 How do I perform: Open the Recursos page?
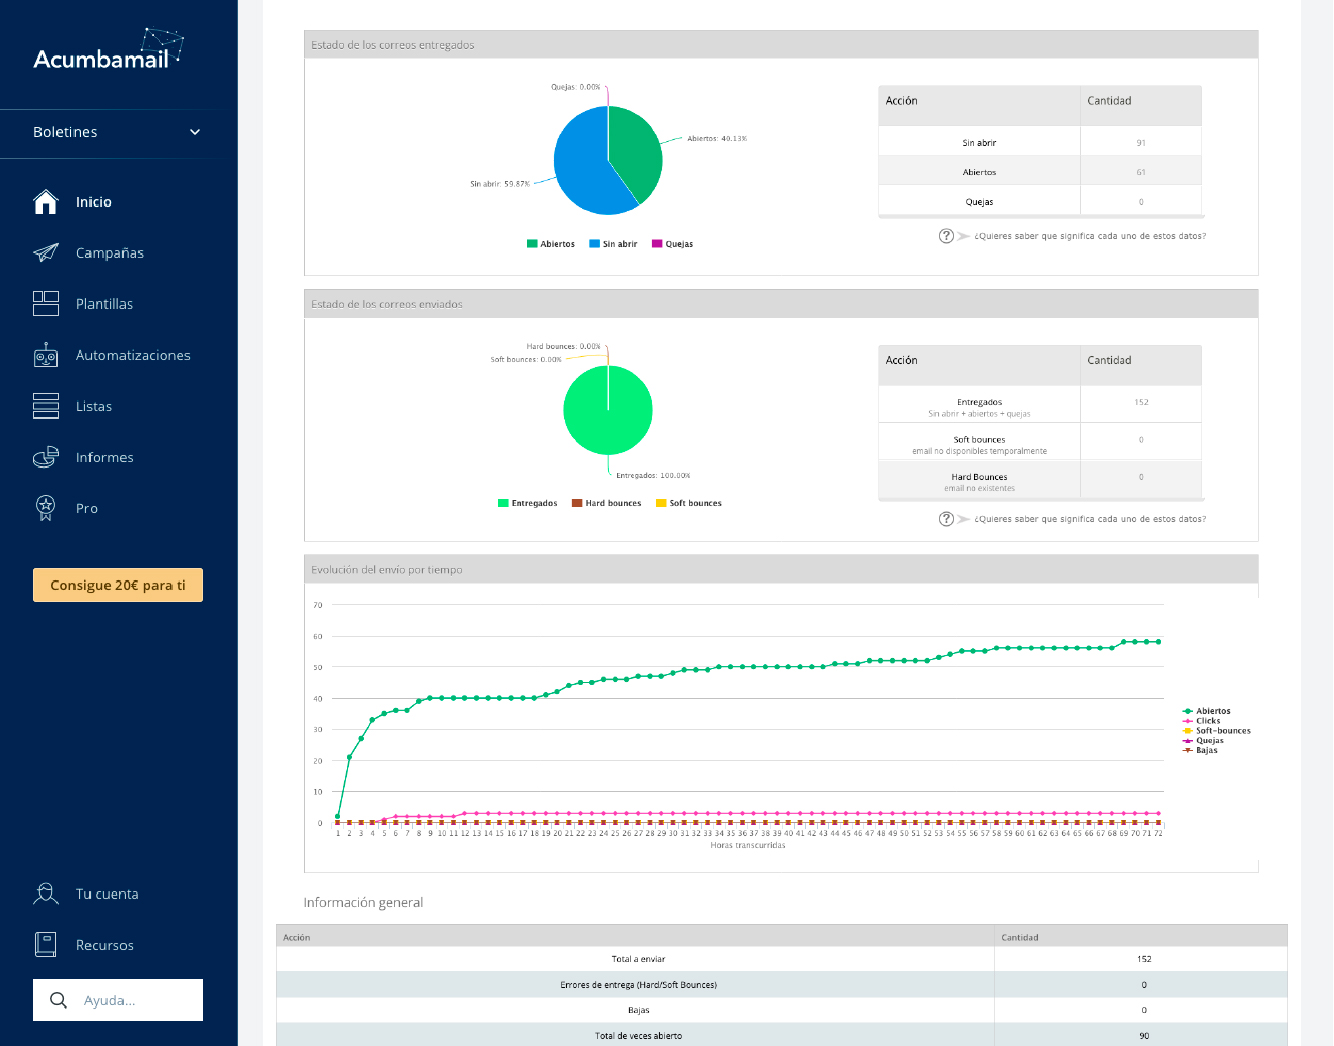[x=105, y=945]
